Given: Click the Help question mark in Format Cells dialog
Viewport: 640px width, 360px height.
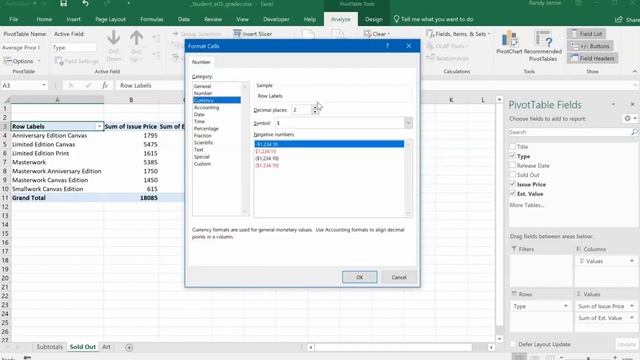Looking at the screenshot, I should coord(387,46).
